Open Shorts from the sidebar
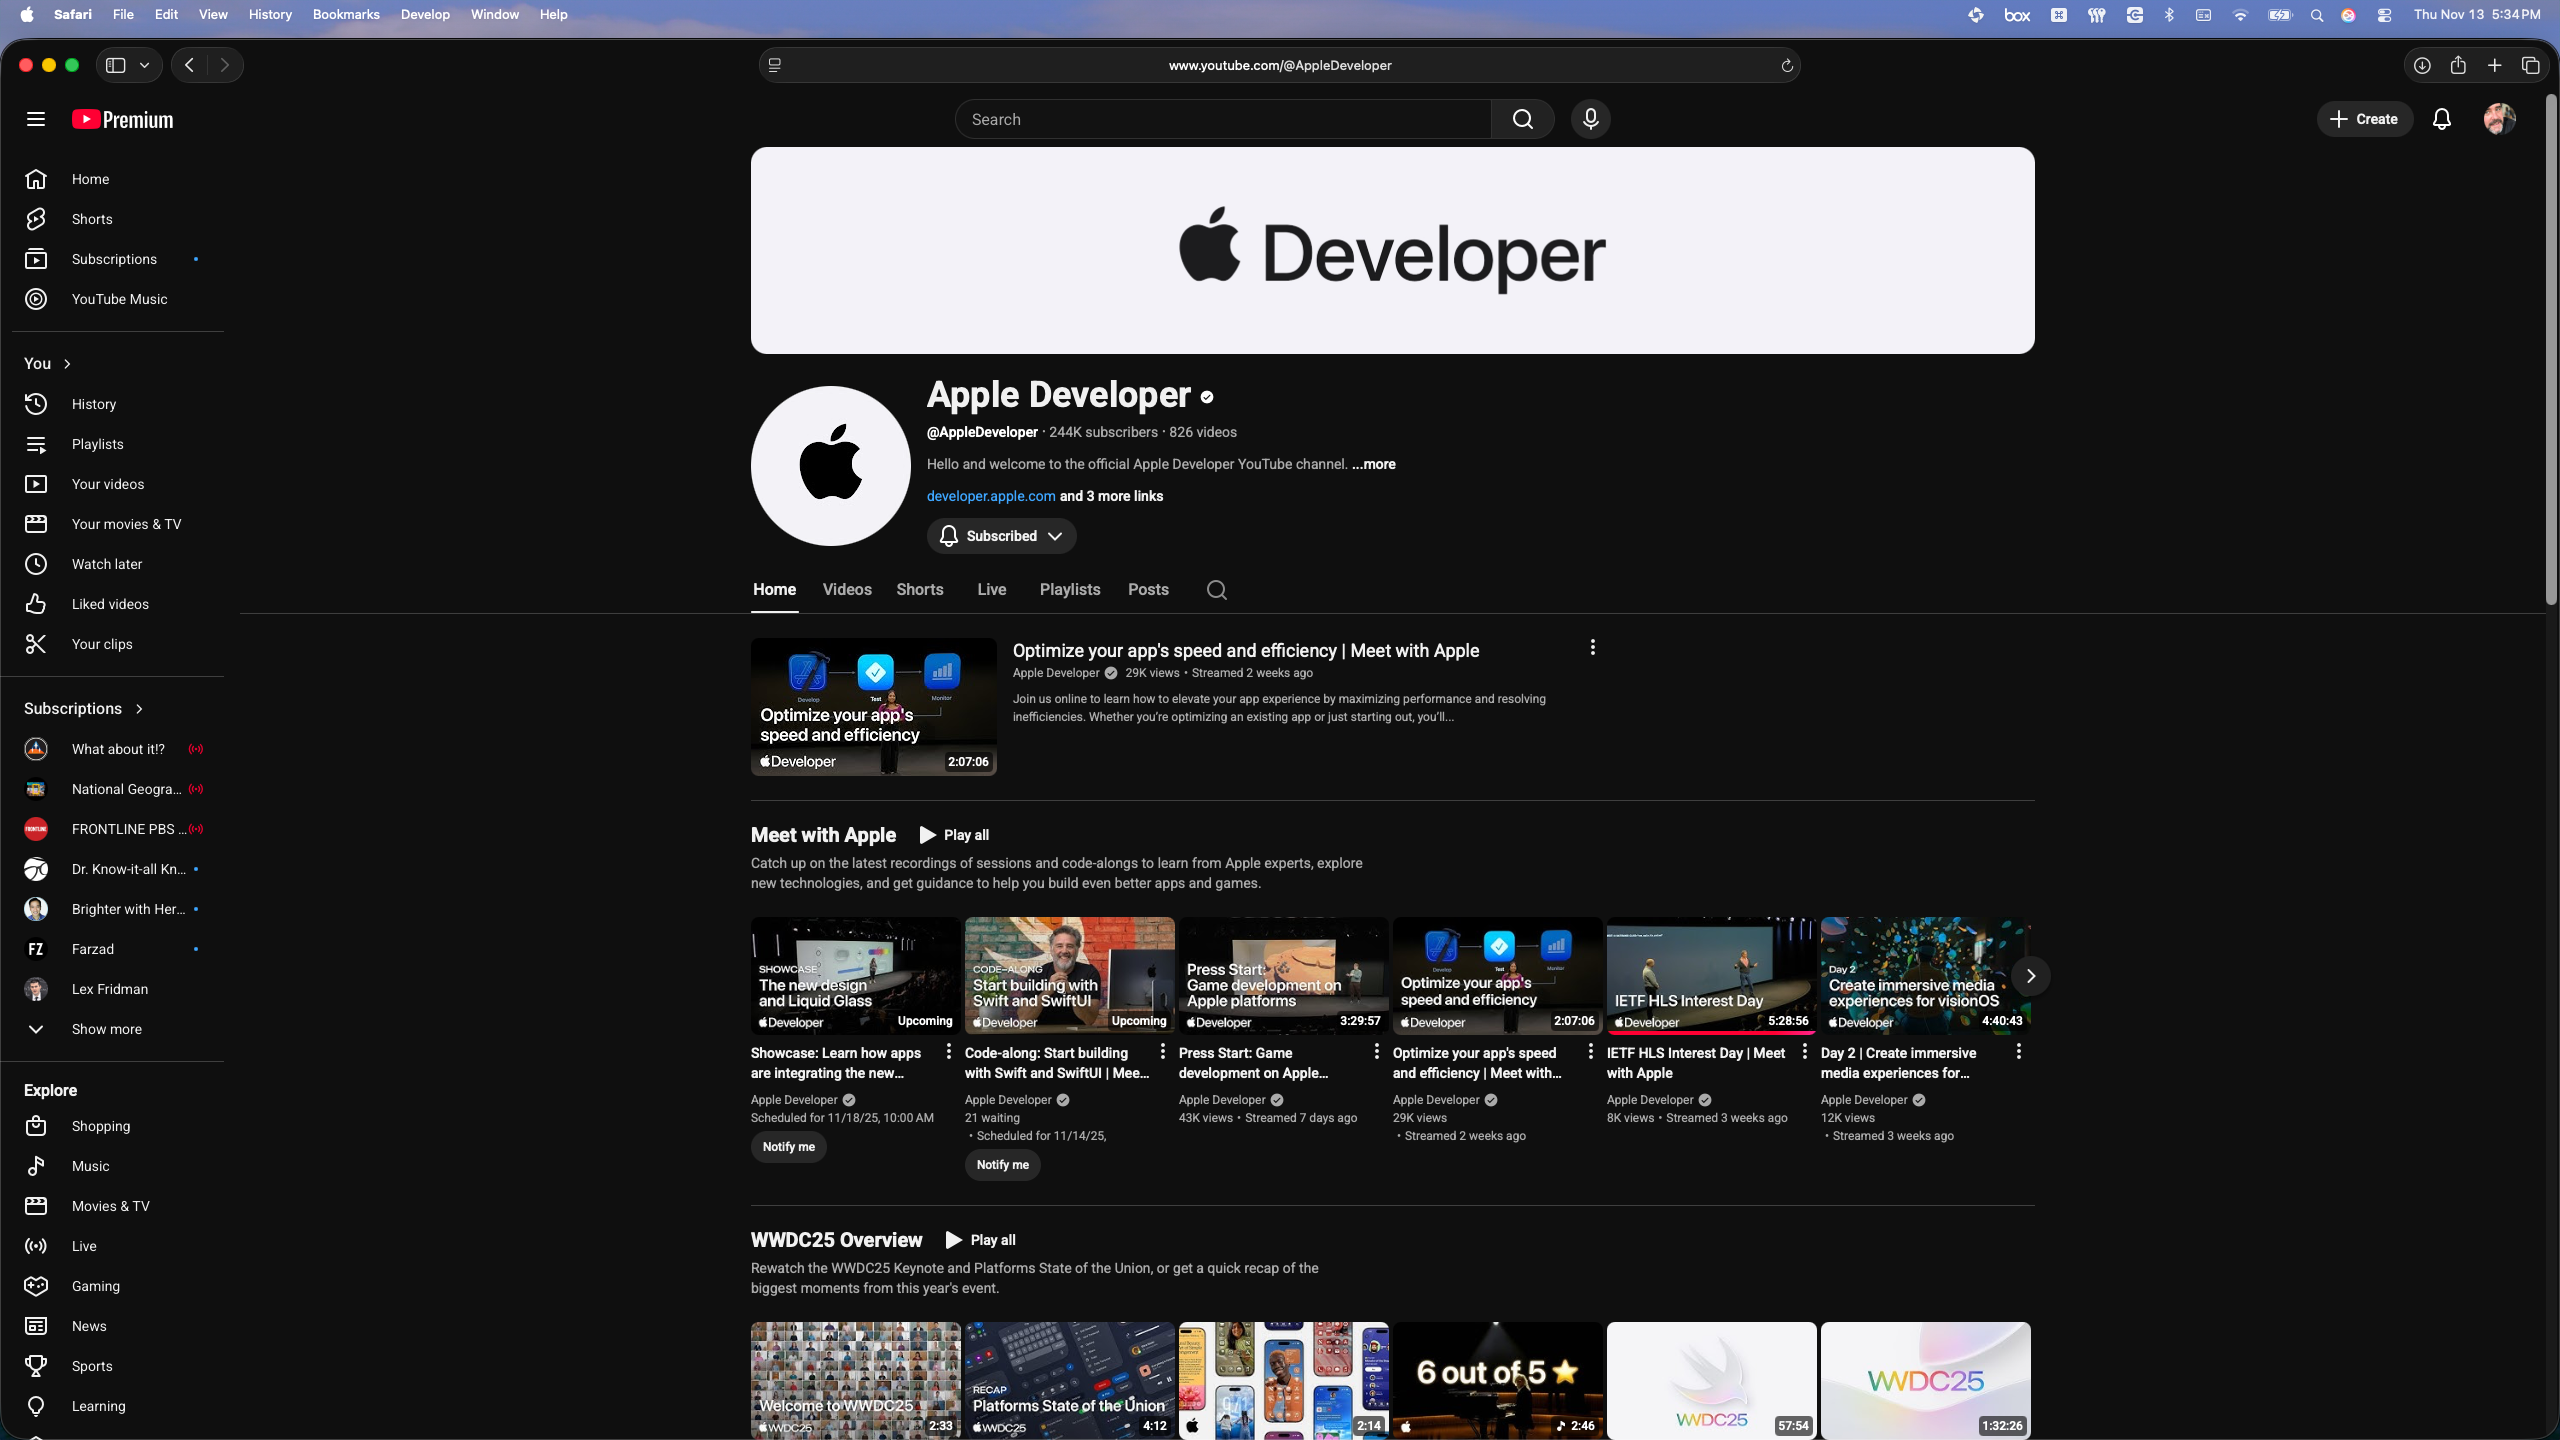The height and width of the screenshot is (1440, 2560). point(91,219)
